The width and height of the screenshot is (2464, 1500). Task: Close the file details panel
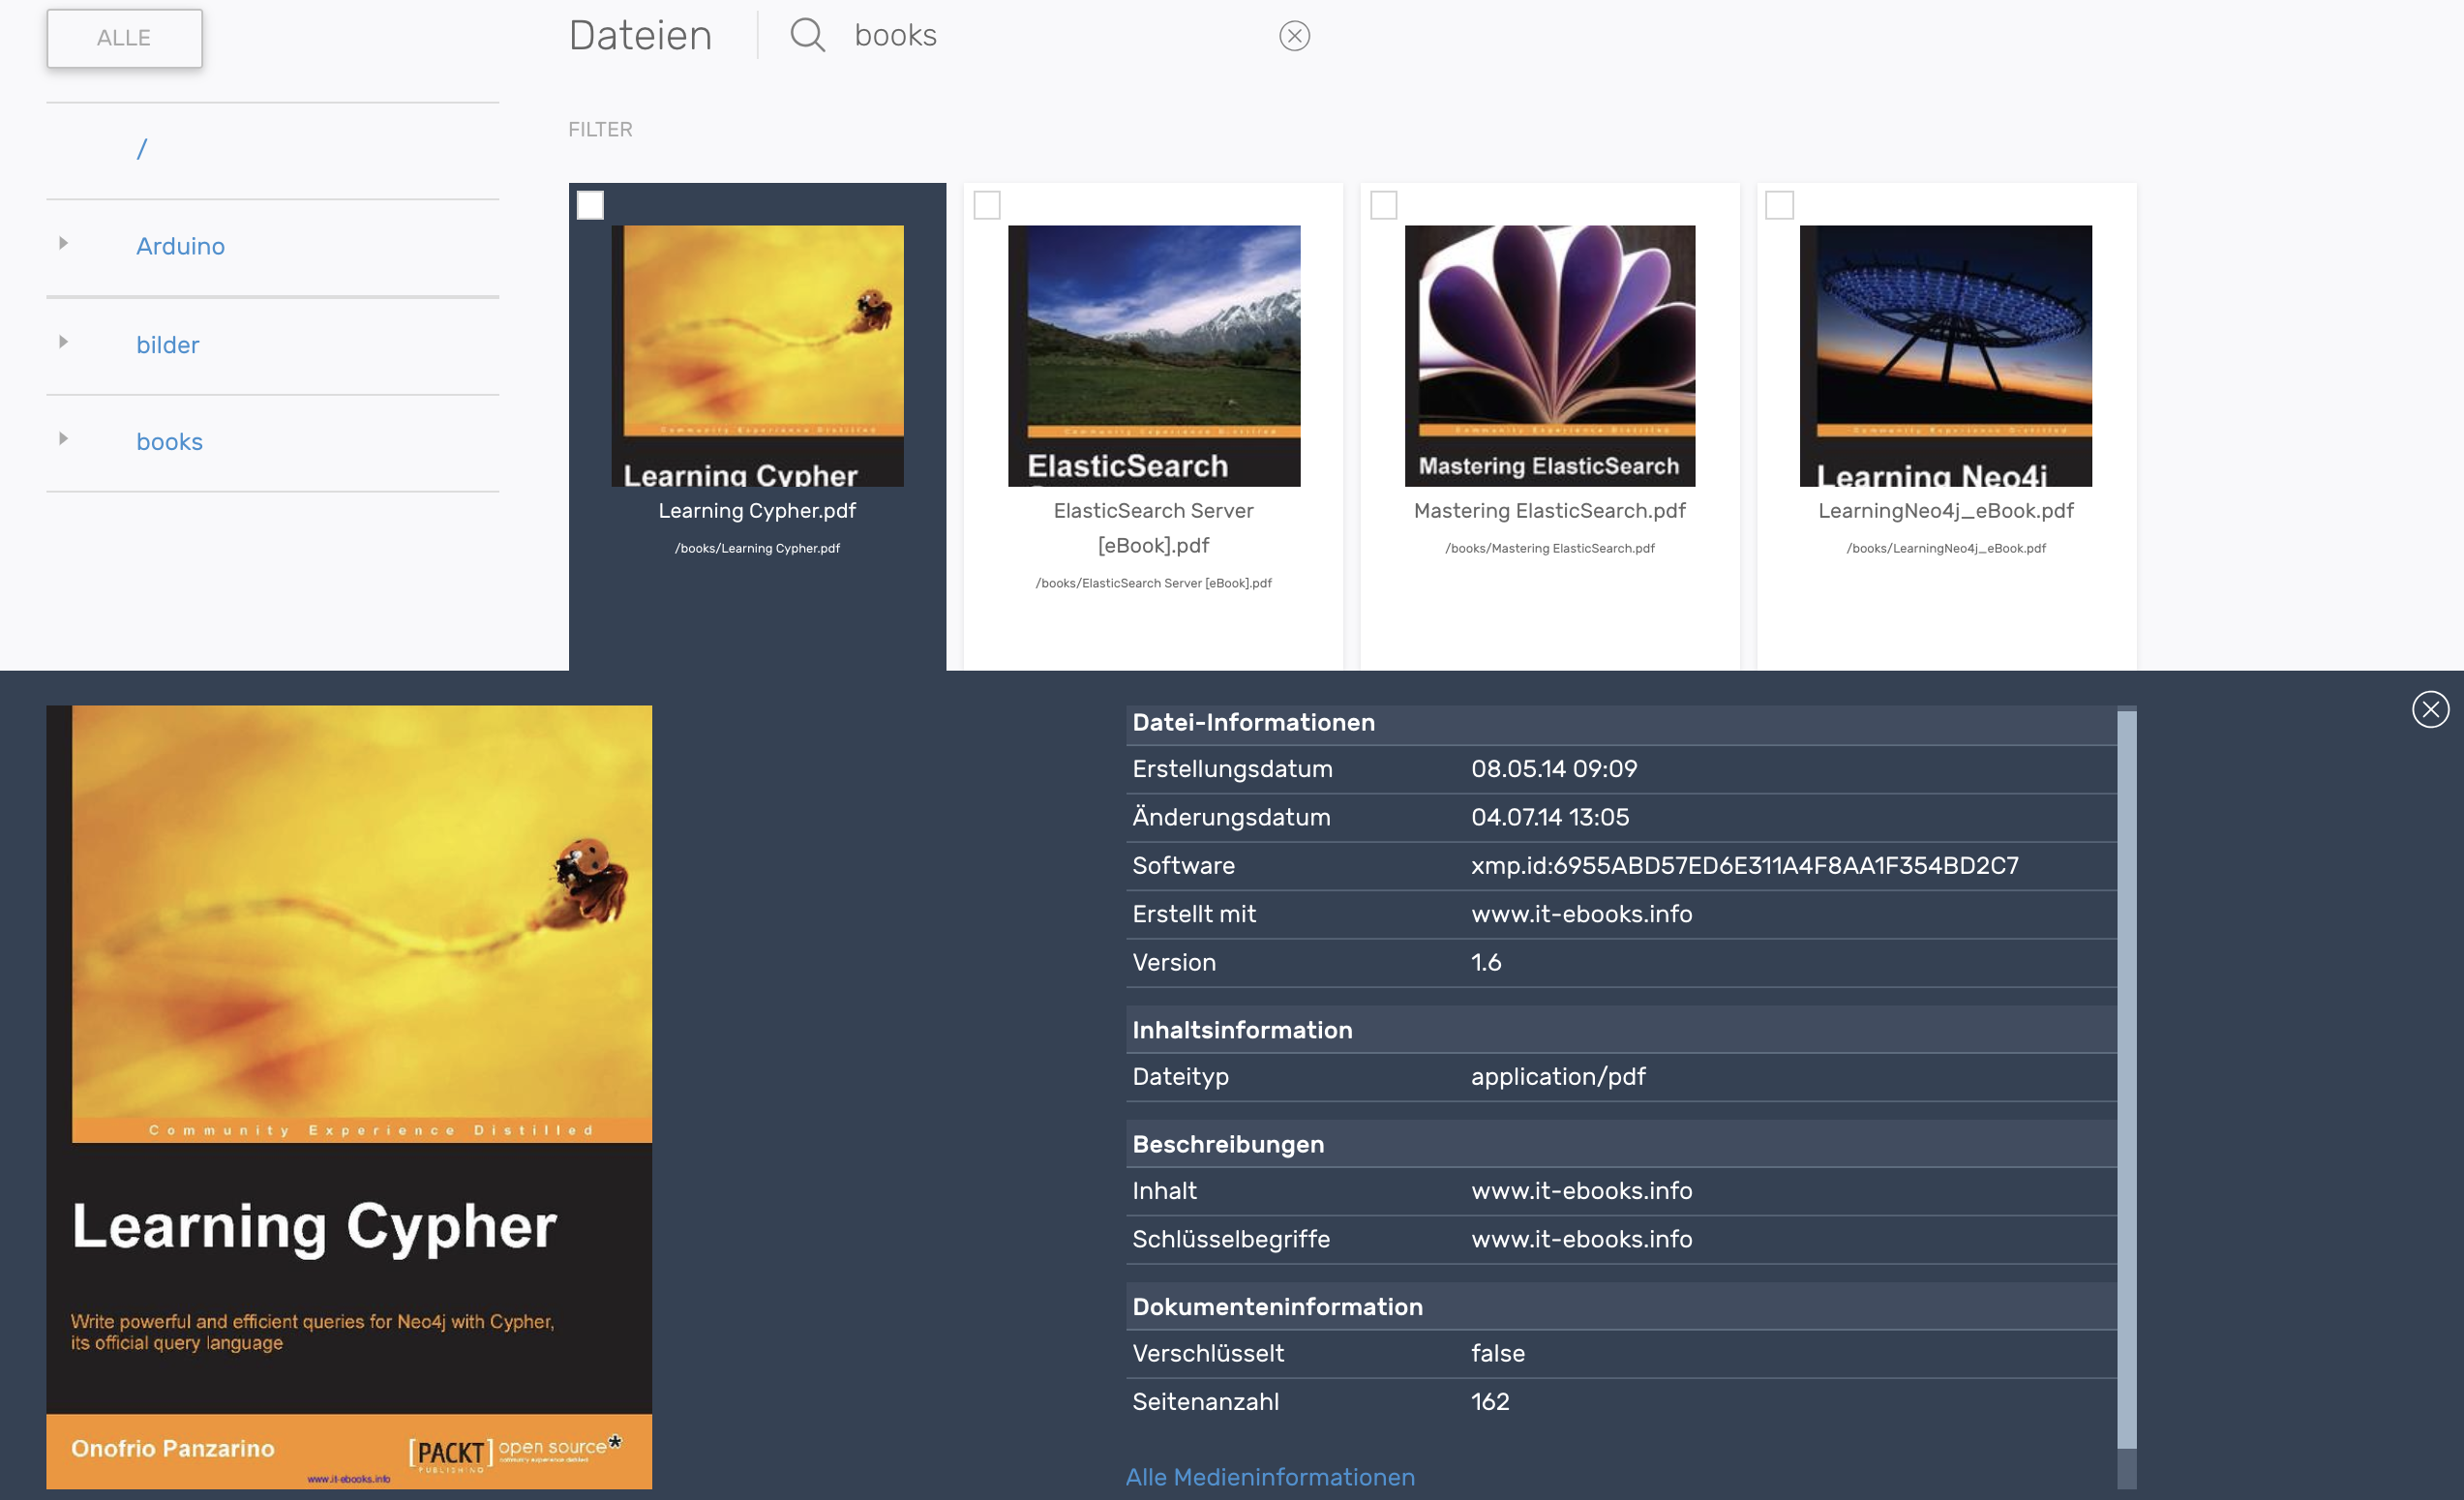2429,709
